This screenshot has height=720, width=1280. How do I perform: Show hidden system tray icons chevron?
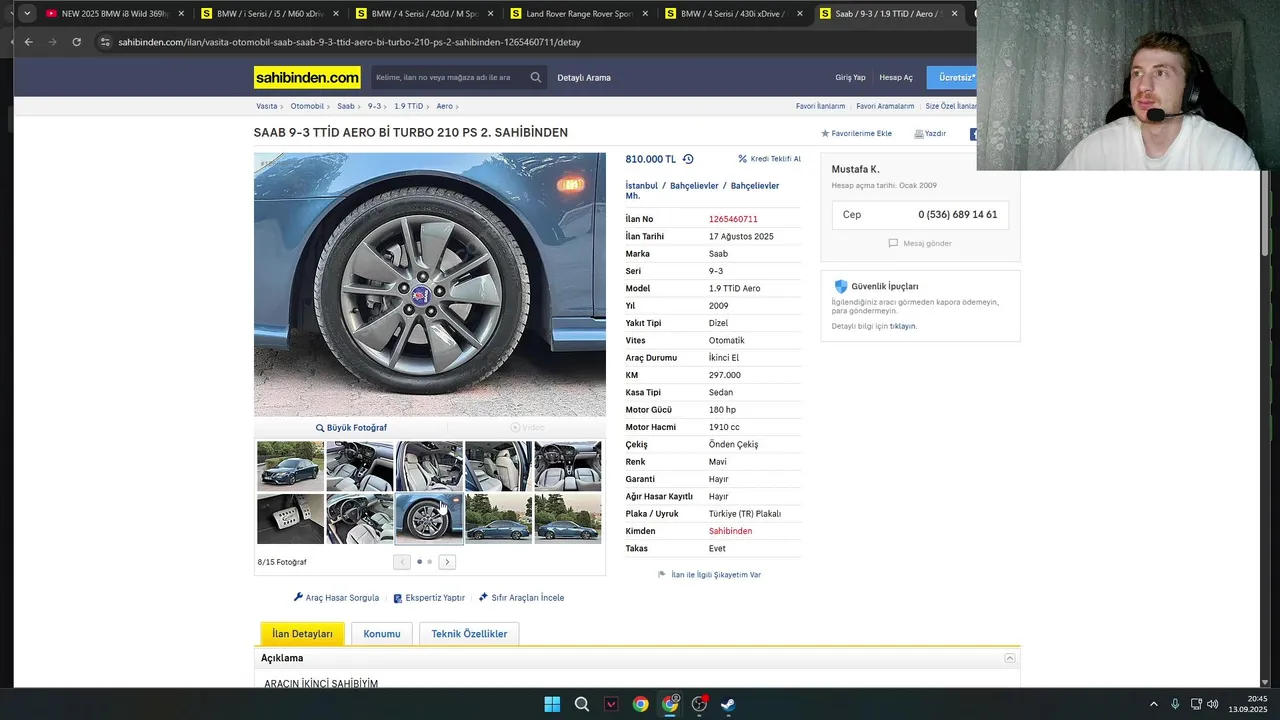point(1153,704)
